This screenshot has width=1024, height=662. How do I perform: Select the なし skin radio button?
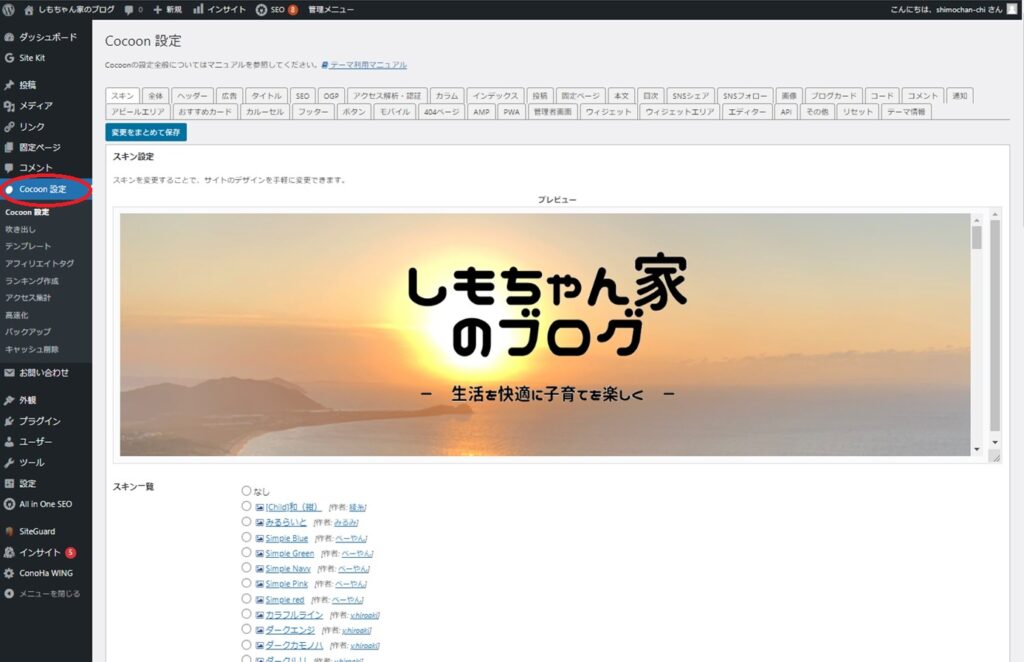[246, 490]
